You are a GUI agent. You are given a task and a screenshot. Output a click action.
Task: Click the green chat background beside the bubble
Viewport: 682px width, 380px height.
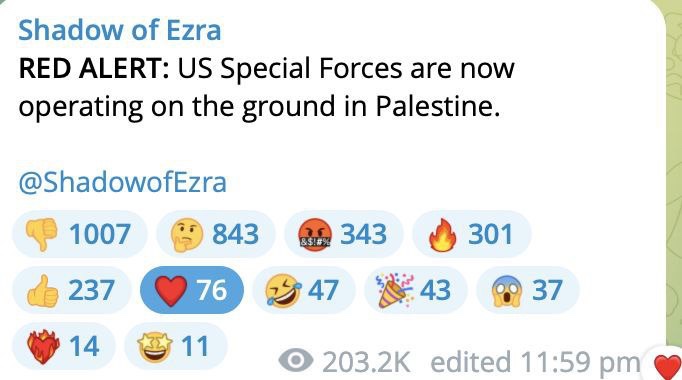(674, 174)
